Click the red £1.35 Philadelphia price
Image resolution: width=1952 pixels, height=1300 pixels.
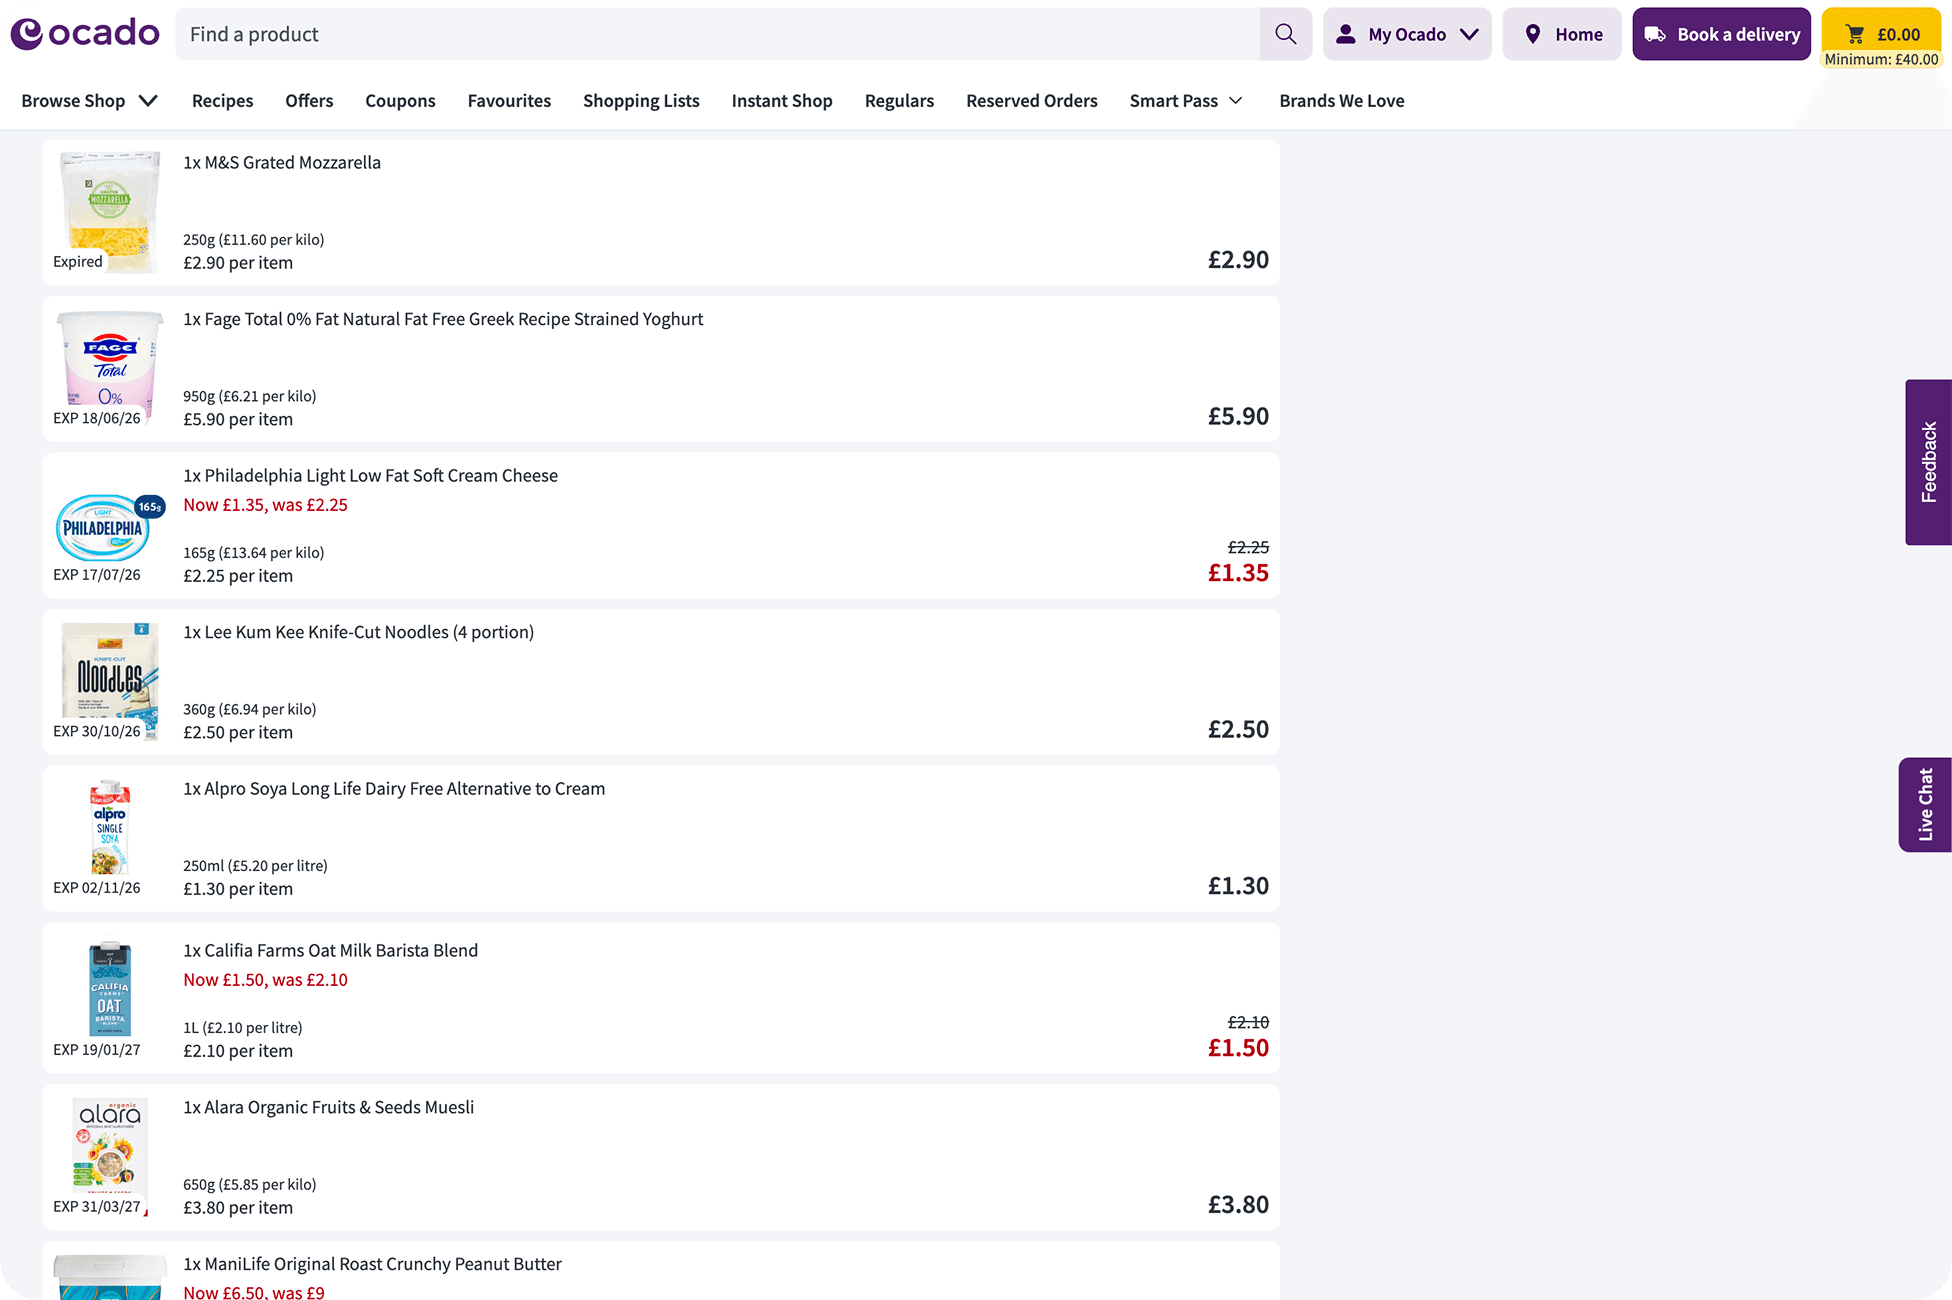(1238, 573)
